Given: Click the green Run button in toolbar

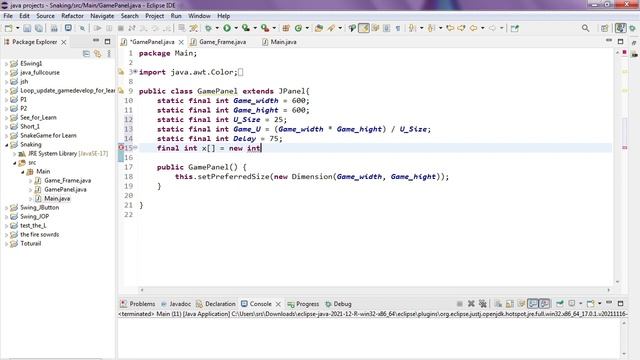Looking at the screenshot, I should pyautogui.click(x=227, y=28).
